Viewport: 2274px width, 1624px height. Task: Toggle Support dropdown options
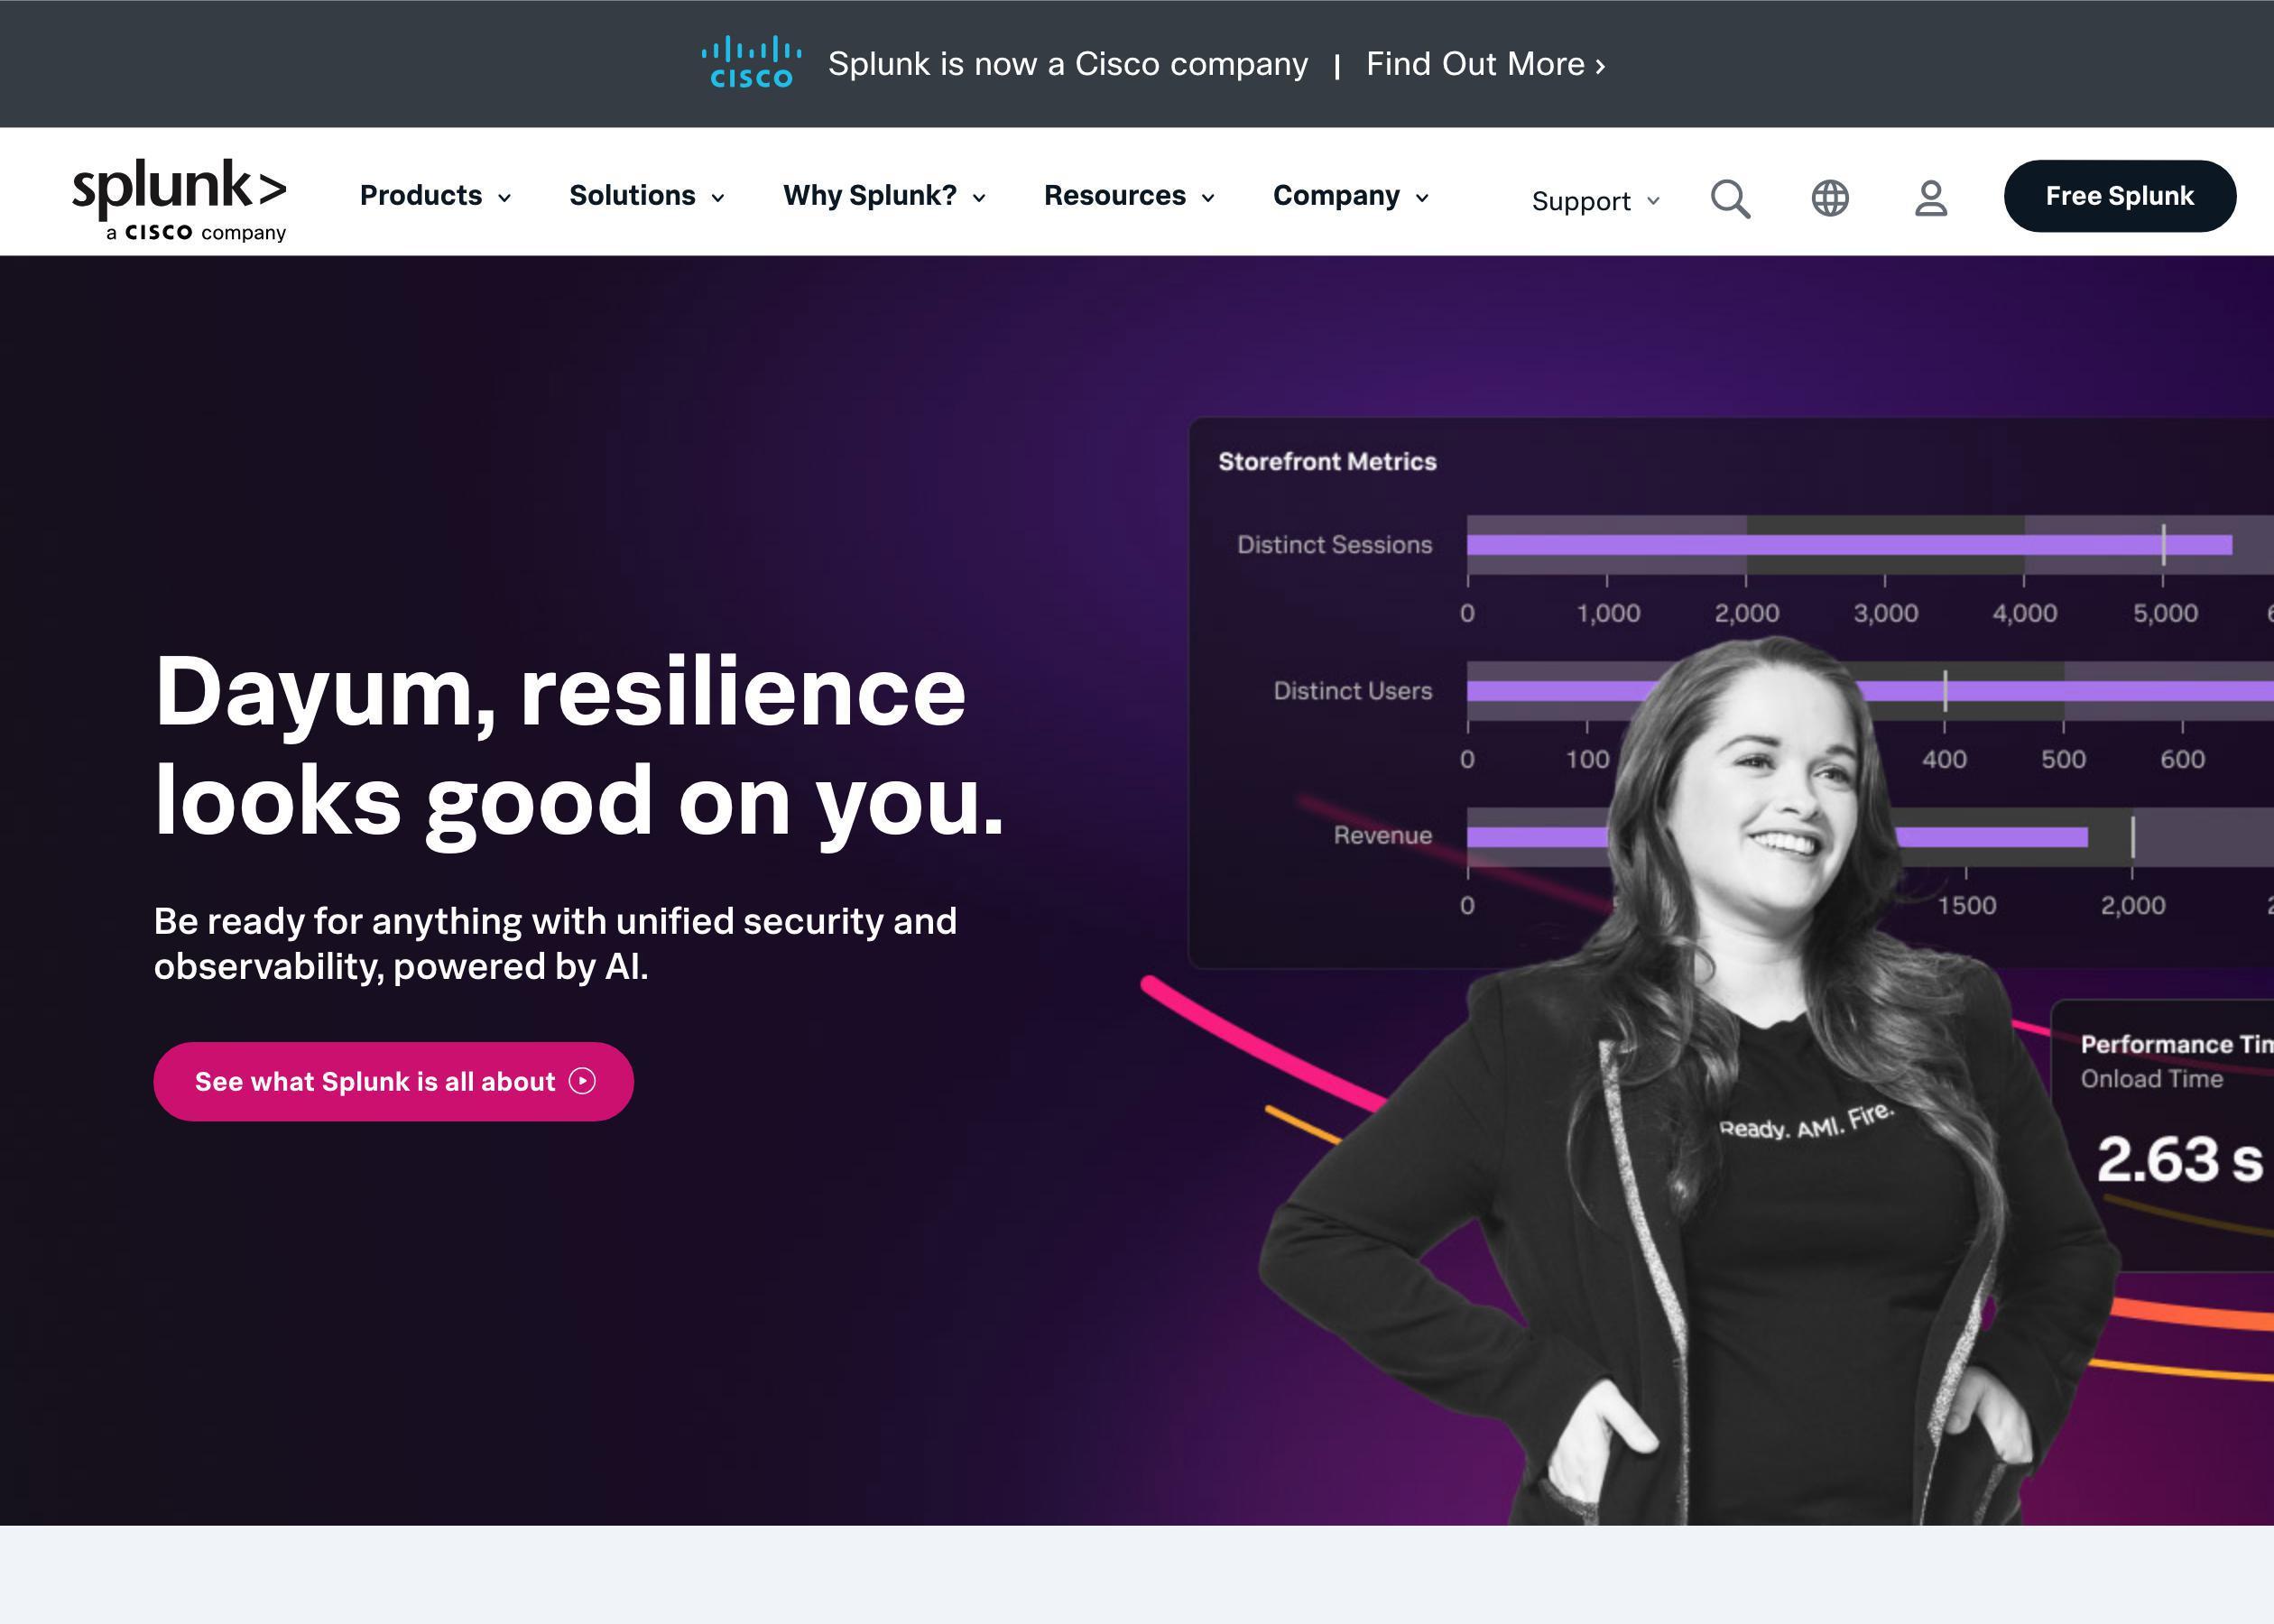coord(1592,200)
